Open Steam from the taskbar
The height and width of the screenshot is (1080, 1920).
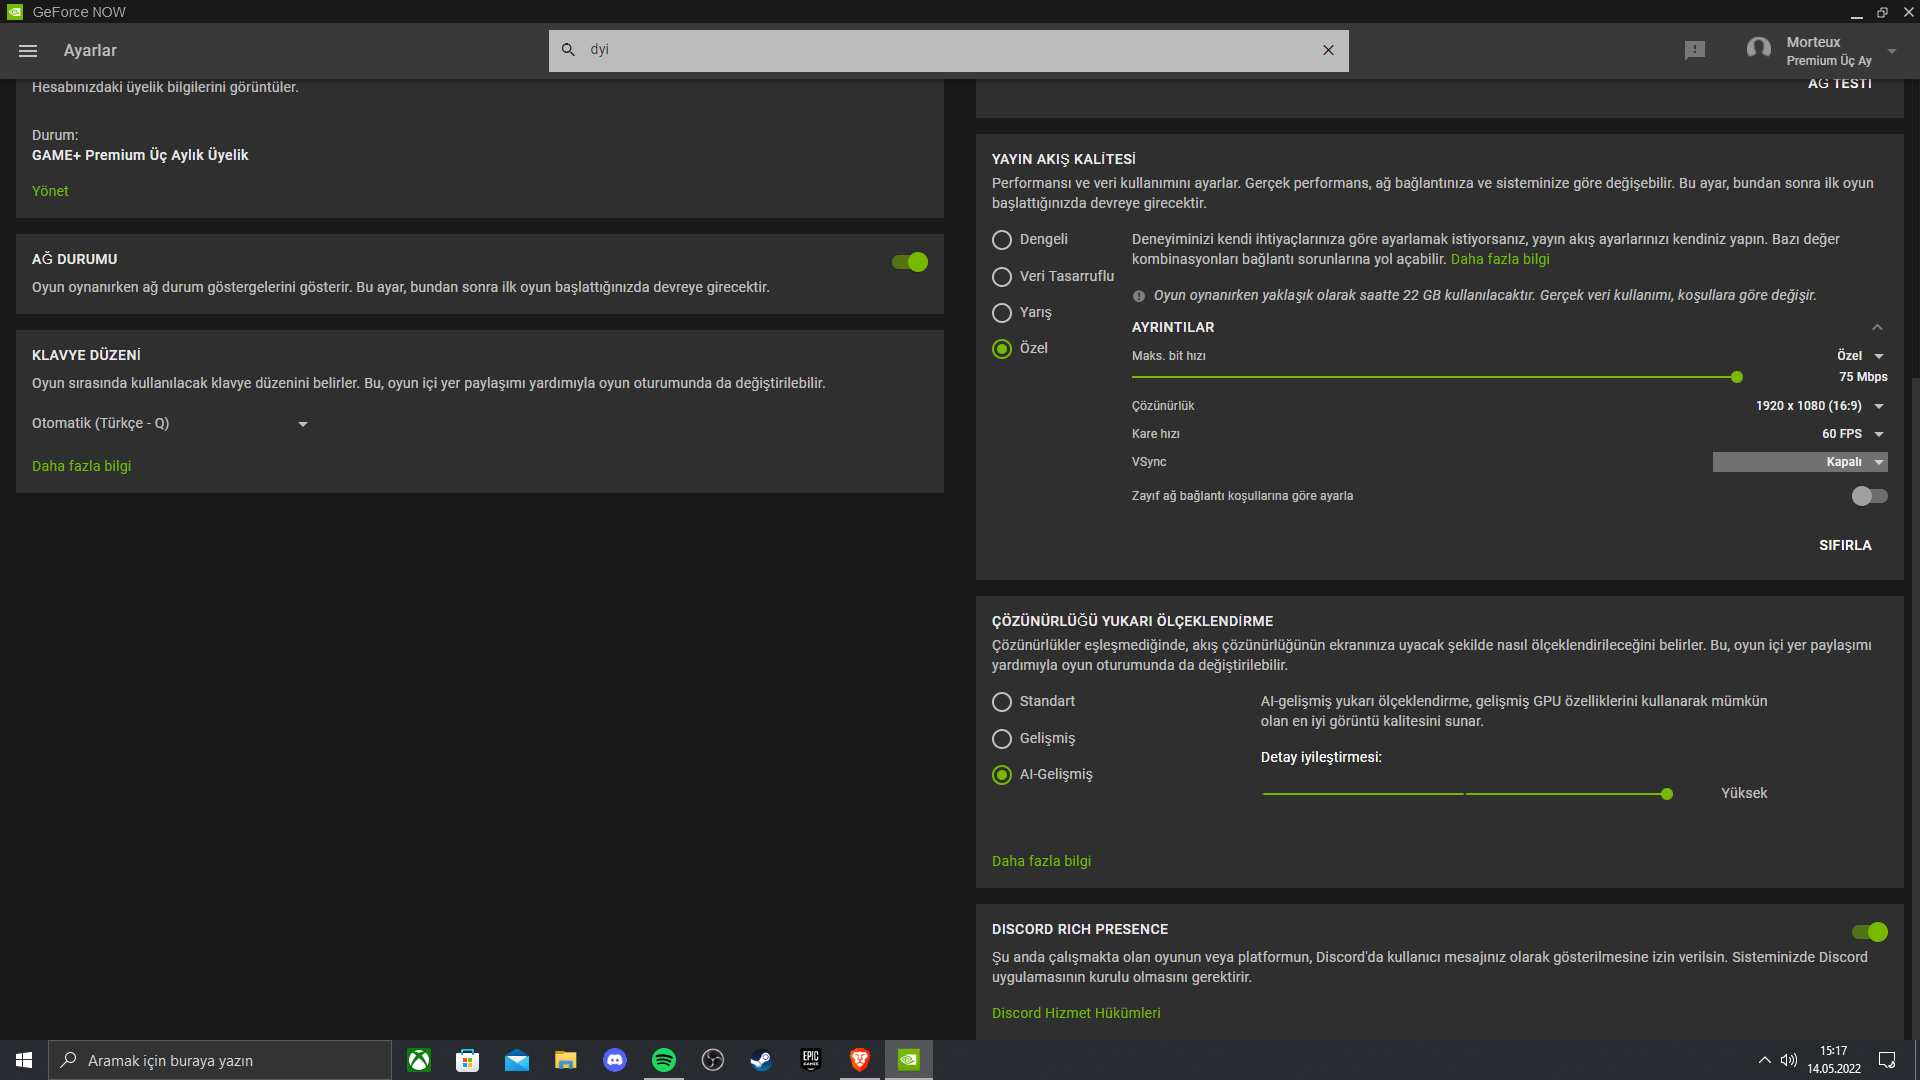[x=761, y=1060]
